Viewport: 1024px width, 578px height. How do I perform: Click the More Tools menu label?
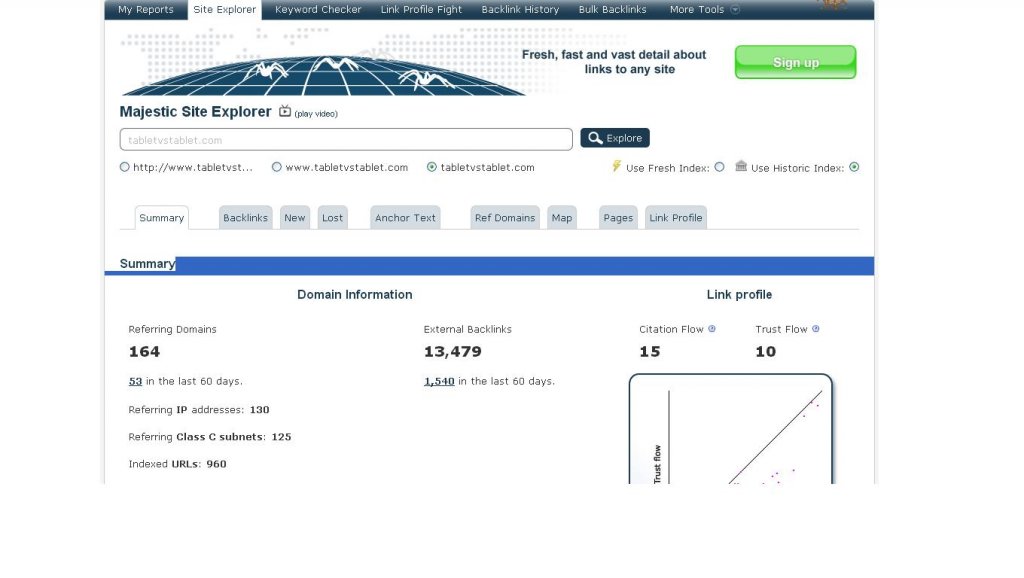pyautogui.click(x=697, y=10)
